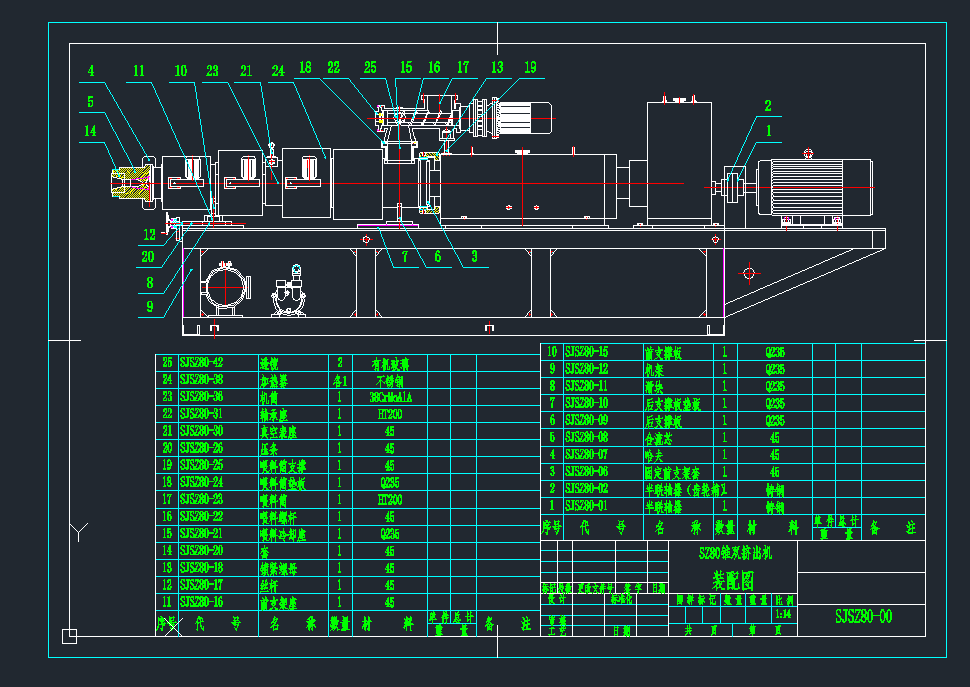Select part label 9 near the frame
This screenshot has width=970, height=687.
[x=150, y=307]
